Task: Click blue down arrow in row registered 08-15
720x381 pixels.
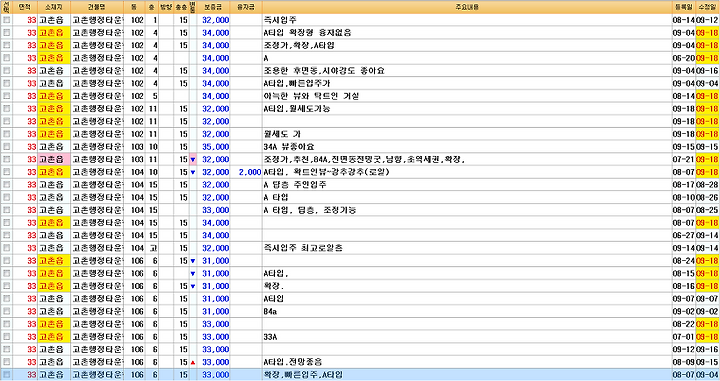Action: coord(193,274)
